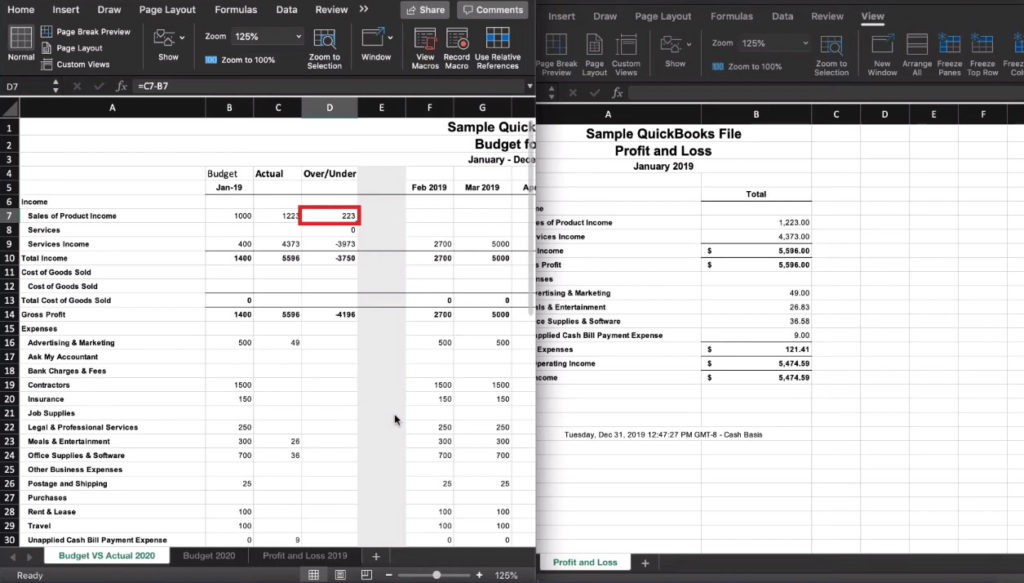Open the Budget 2020 sheet tab
1024x583 pixels.
point(210,555)
